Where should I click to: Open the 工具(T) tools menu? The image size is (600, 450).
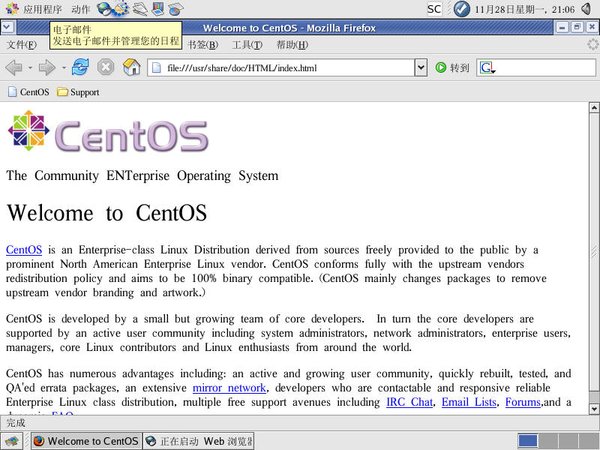[247, 45]
